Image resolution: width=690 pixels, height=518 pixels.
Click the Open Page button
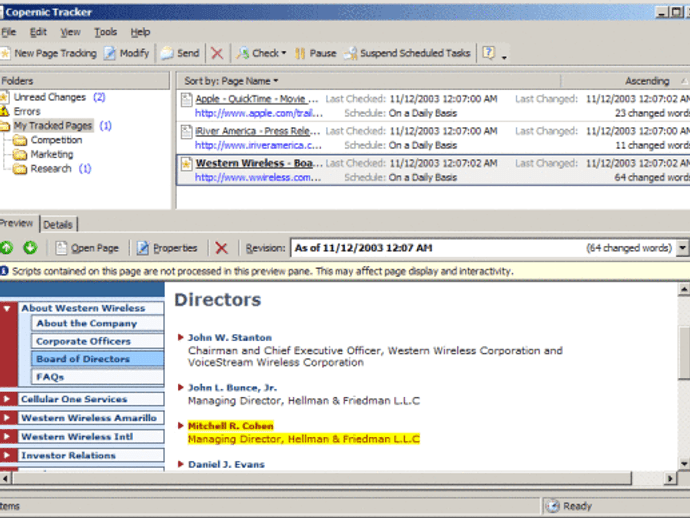pos(87,248)
